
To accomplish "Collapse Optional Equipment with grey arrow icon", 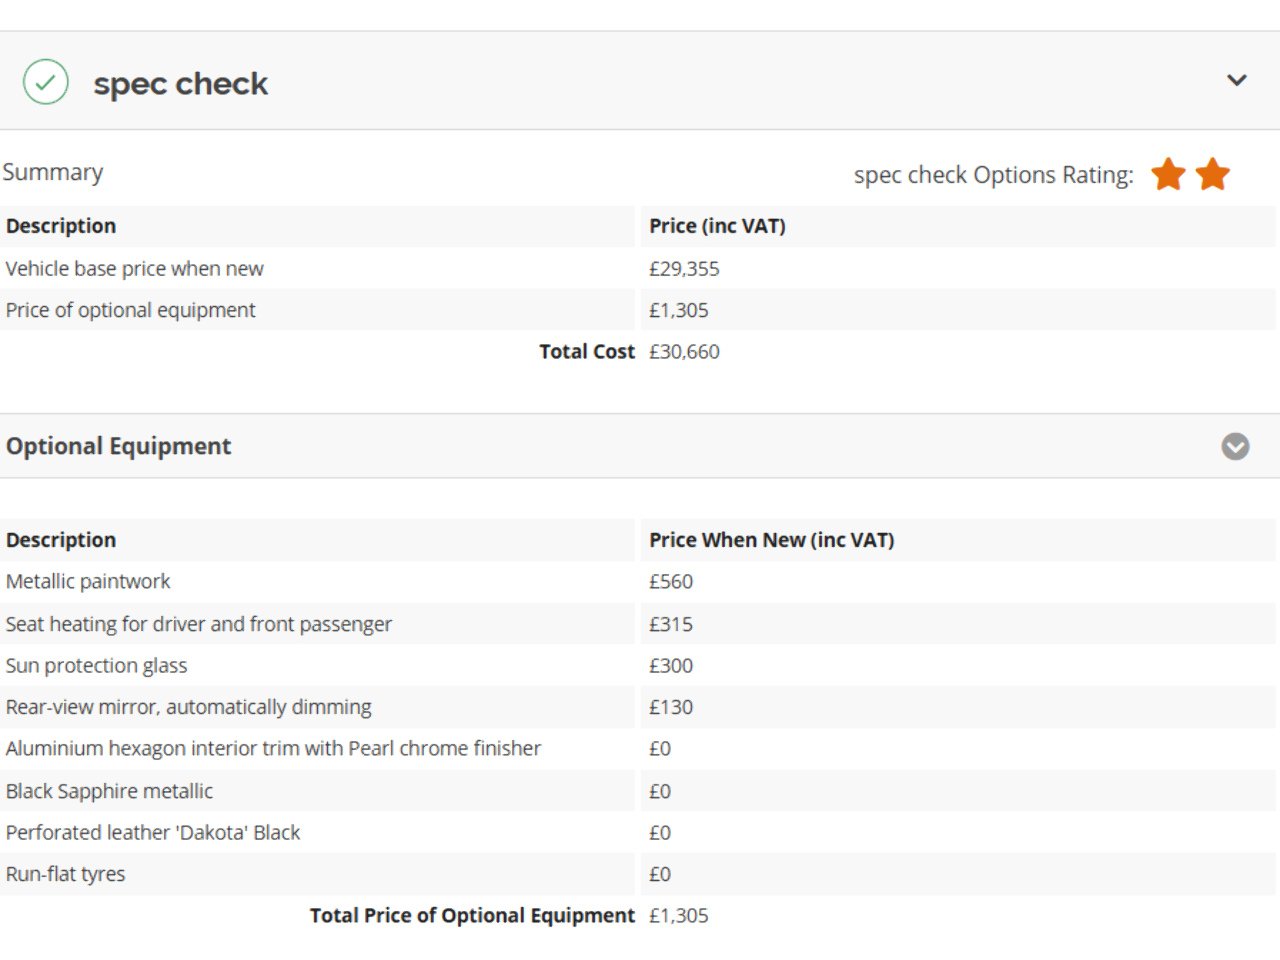I will coord(1235,446).
